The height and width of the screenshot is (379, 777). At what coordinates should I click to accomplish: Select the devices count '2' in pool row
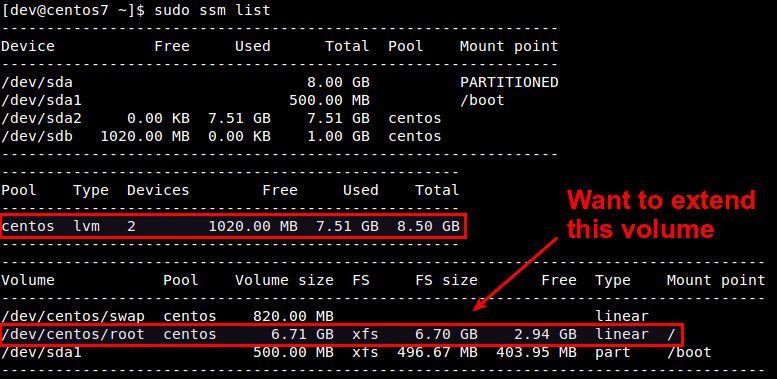click(x=131, y=226)
